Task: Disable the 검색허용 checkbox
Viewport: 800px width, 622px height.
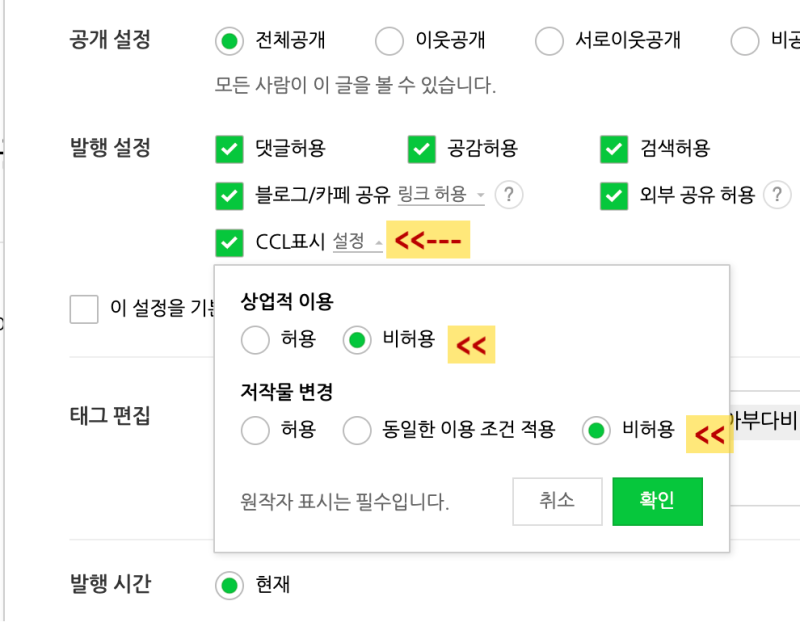Action: click(x=614, y=149)
